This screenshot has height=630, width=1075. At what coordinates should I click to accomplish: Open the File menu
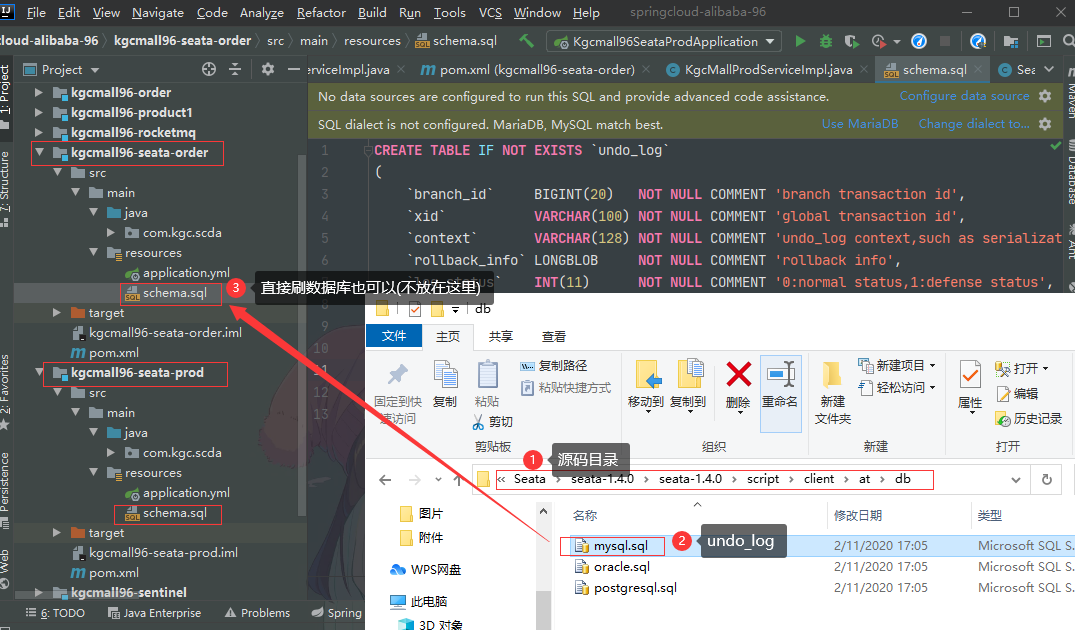(36, 12)
